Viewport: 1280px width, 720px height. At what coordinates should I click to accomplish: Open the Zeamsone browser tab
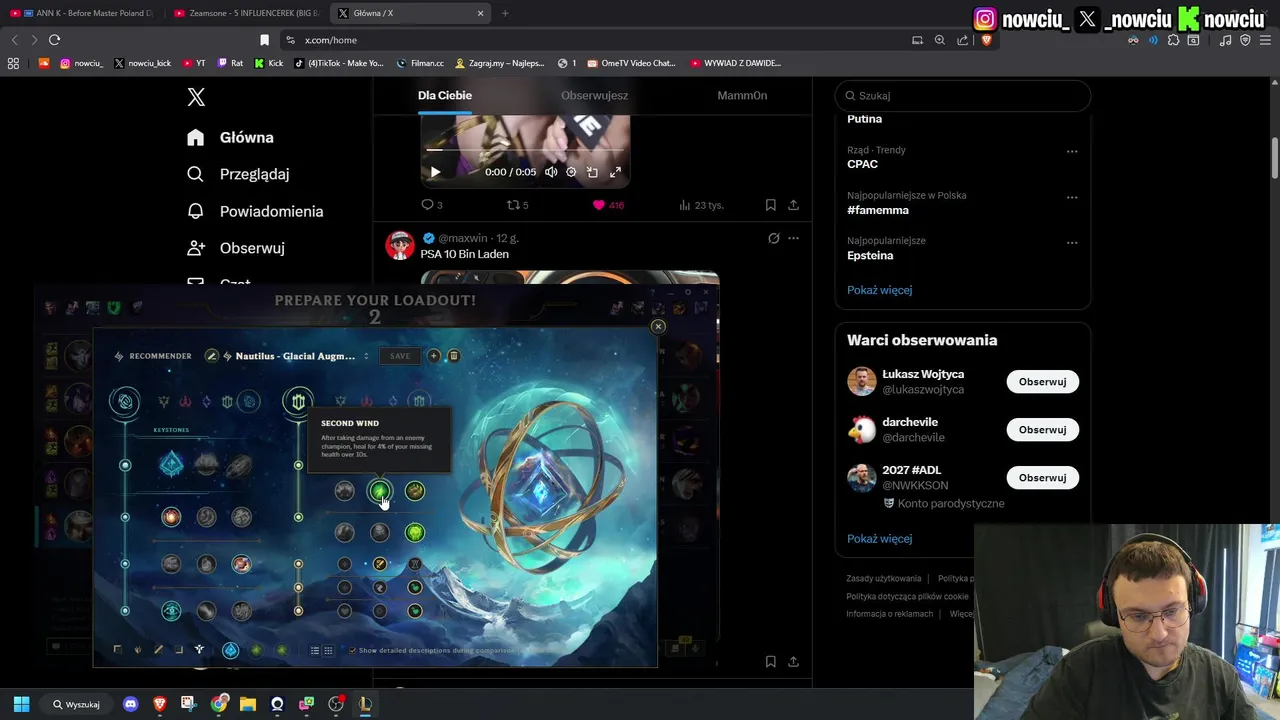coord(245,13)
